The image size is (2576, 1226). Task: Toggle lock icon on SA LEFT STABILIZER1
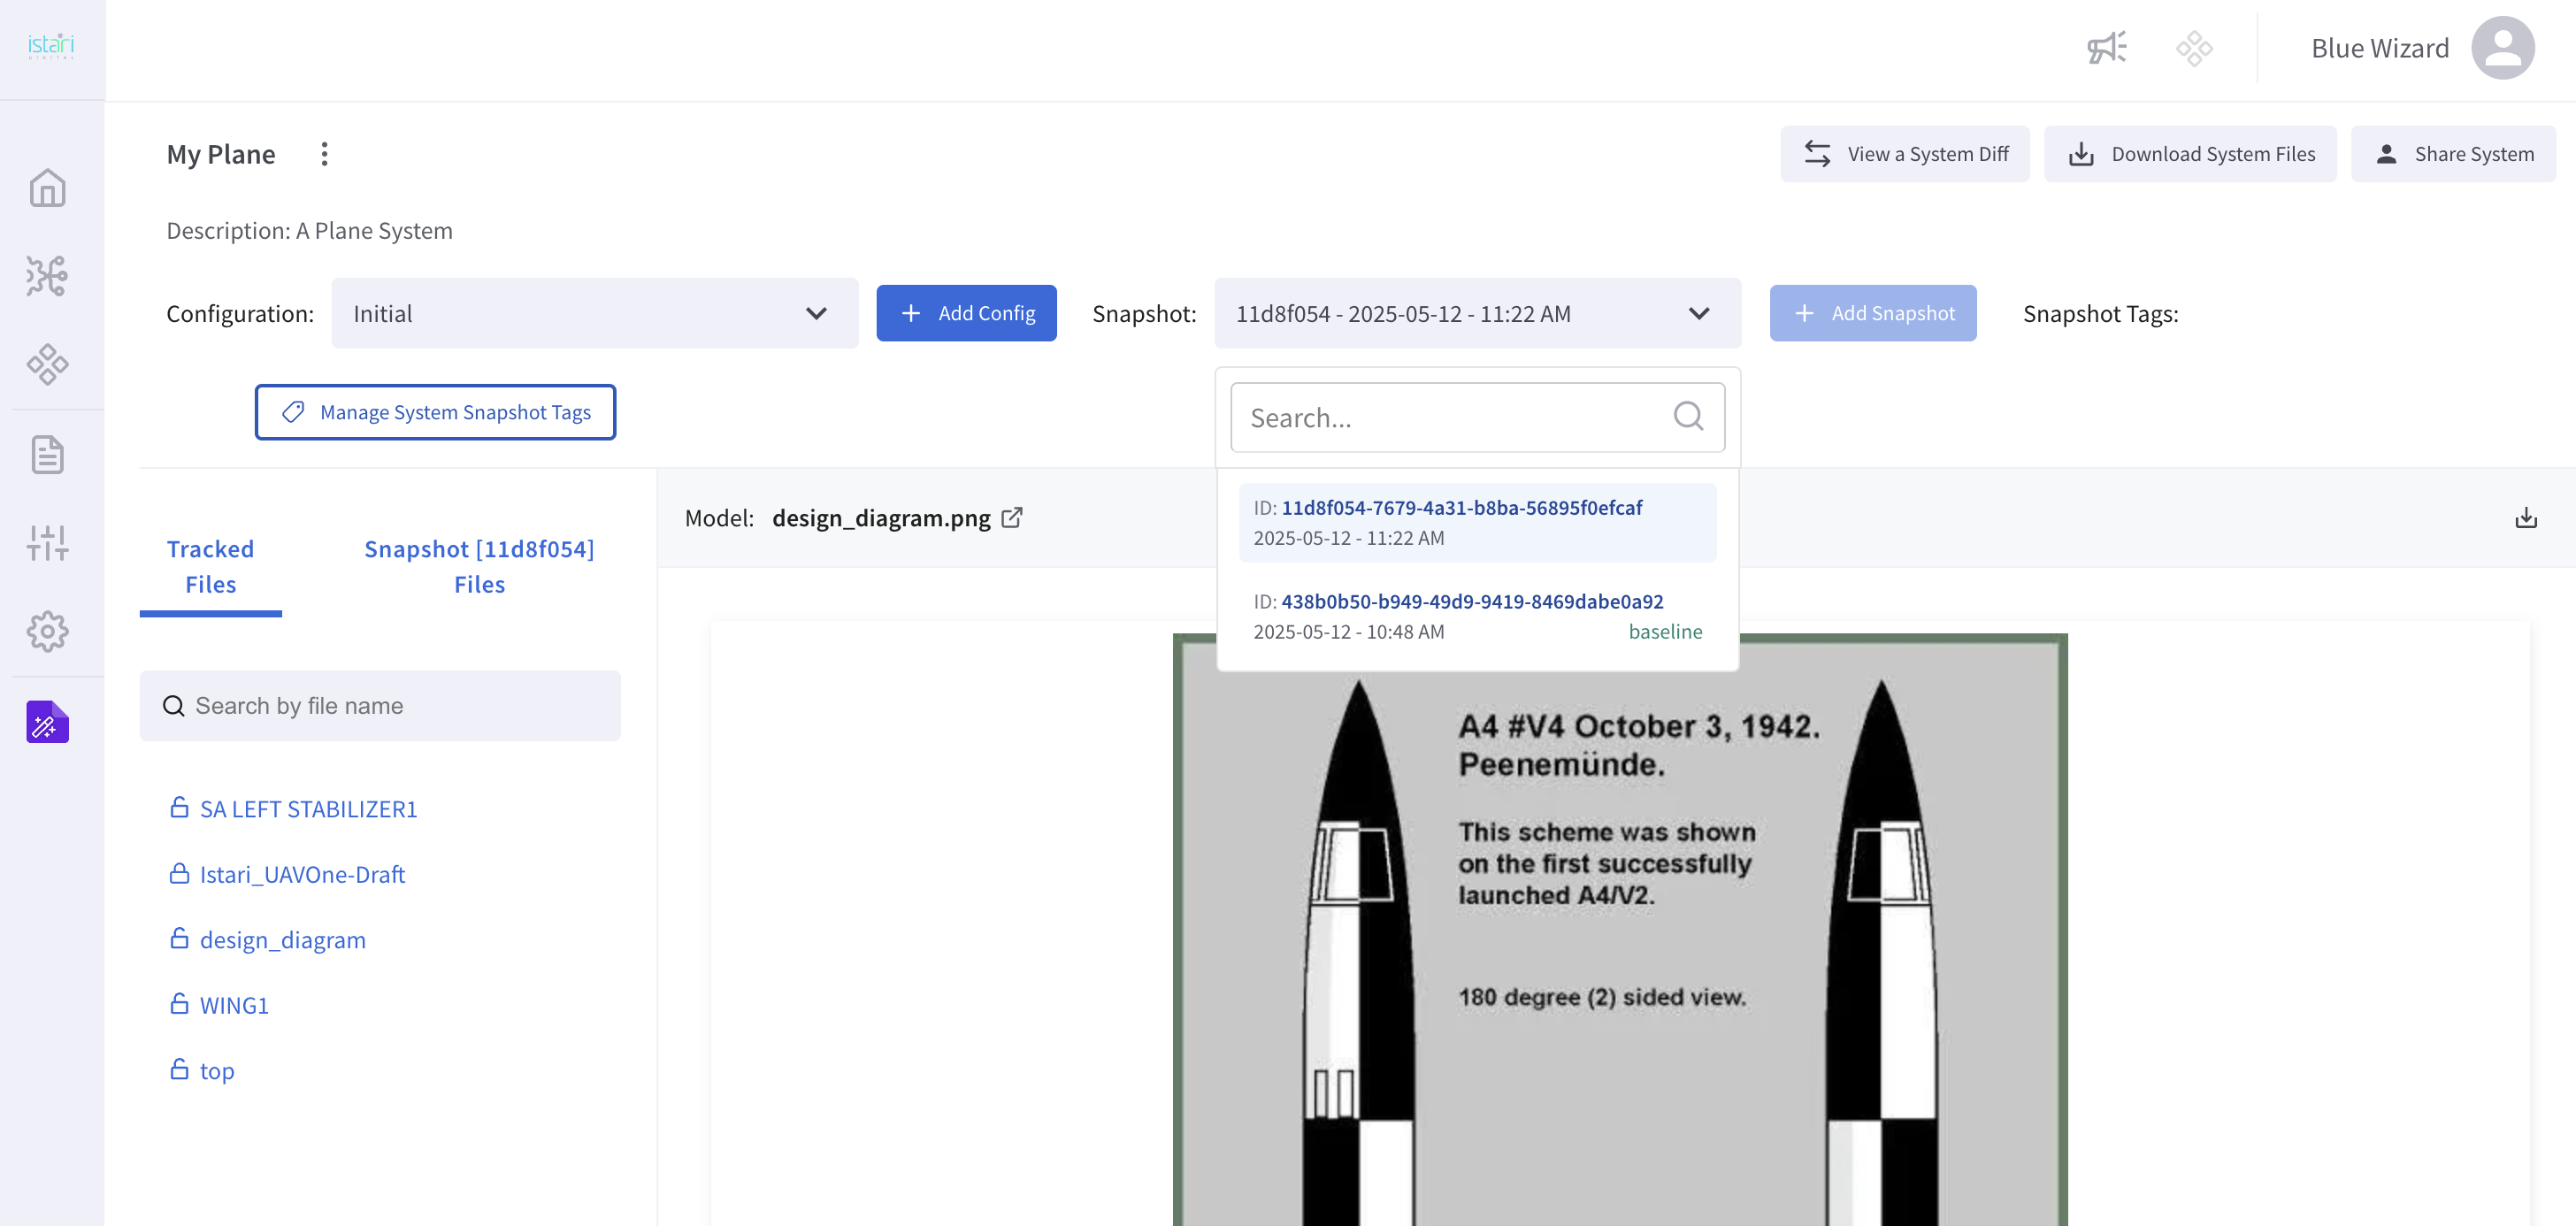[179, 808]
